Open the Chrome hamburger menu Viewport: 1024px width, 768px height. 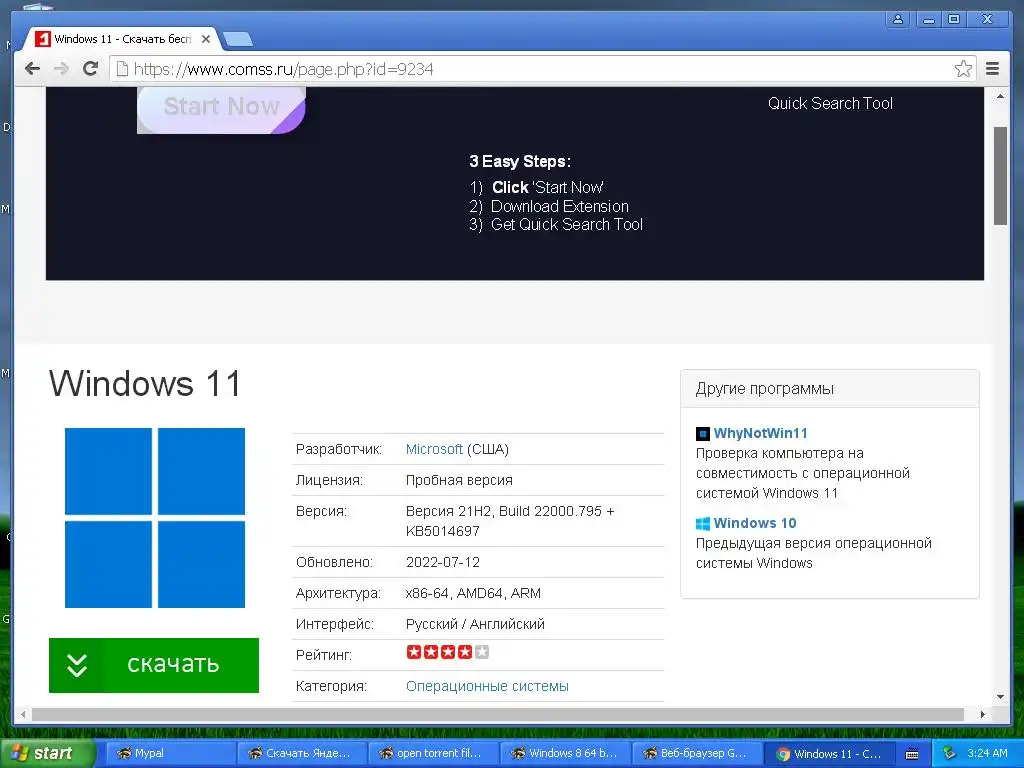993,69
